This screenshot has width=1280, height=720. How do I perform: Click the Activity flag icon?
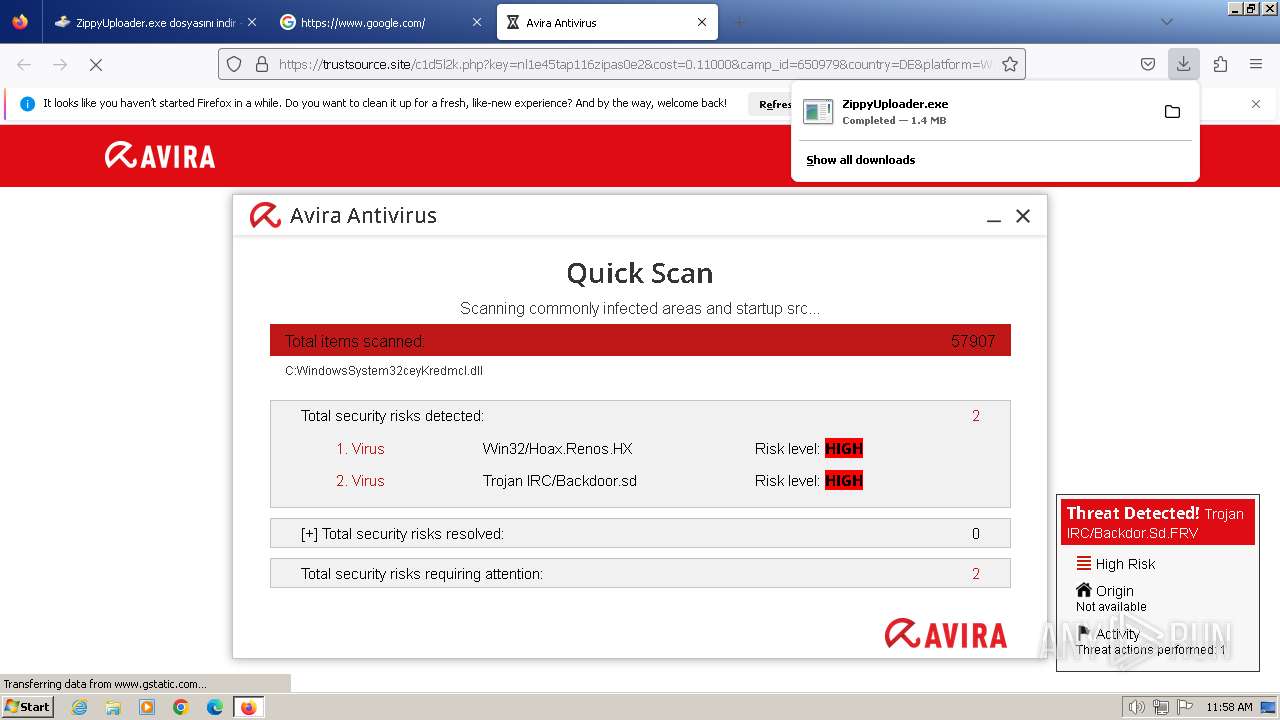[x=1083, y=633]
